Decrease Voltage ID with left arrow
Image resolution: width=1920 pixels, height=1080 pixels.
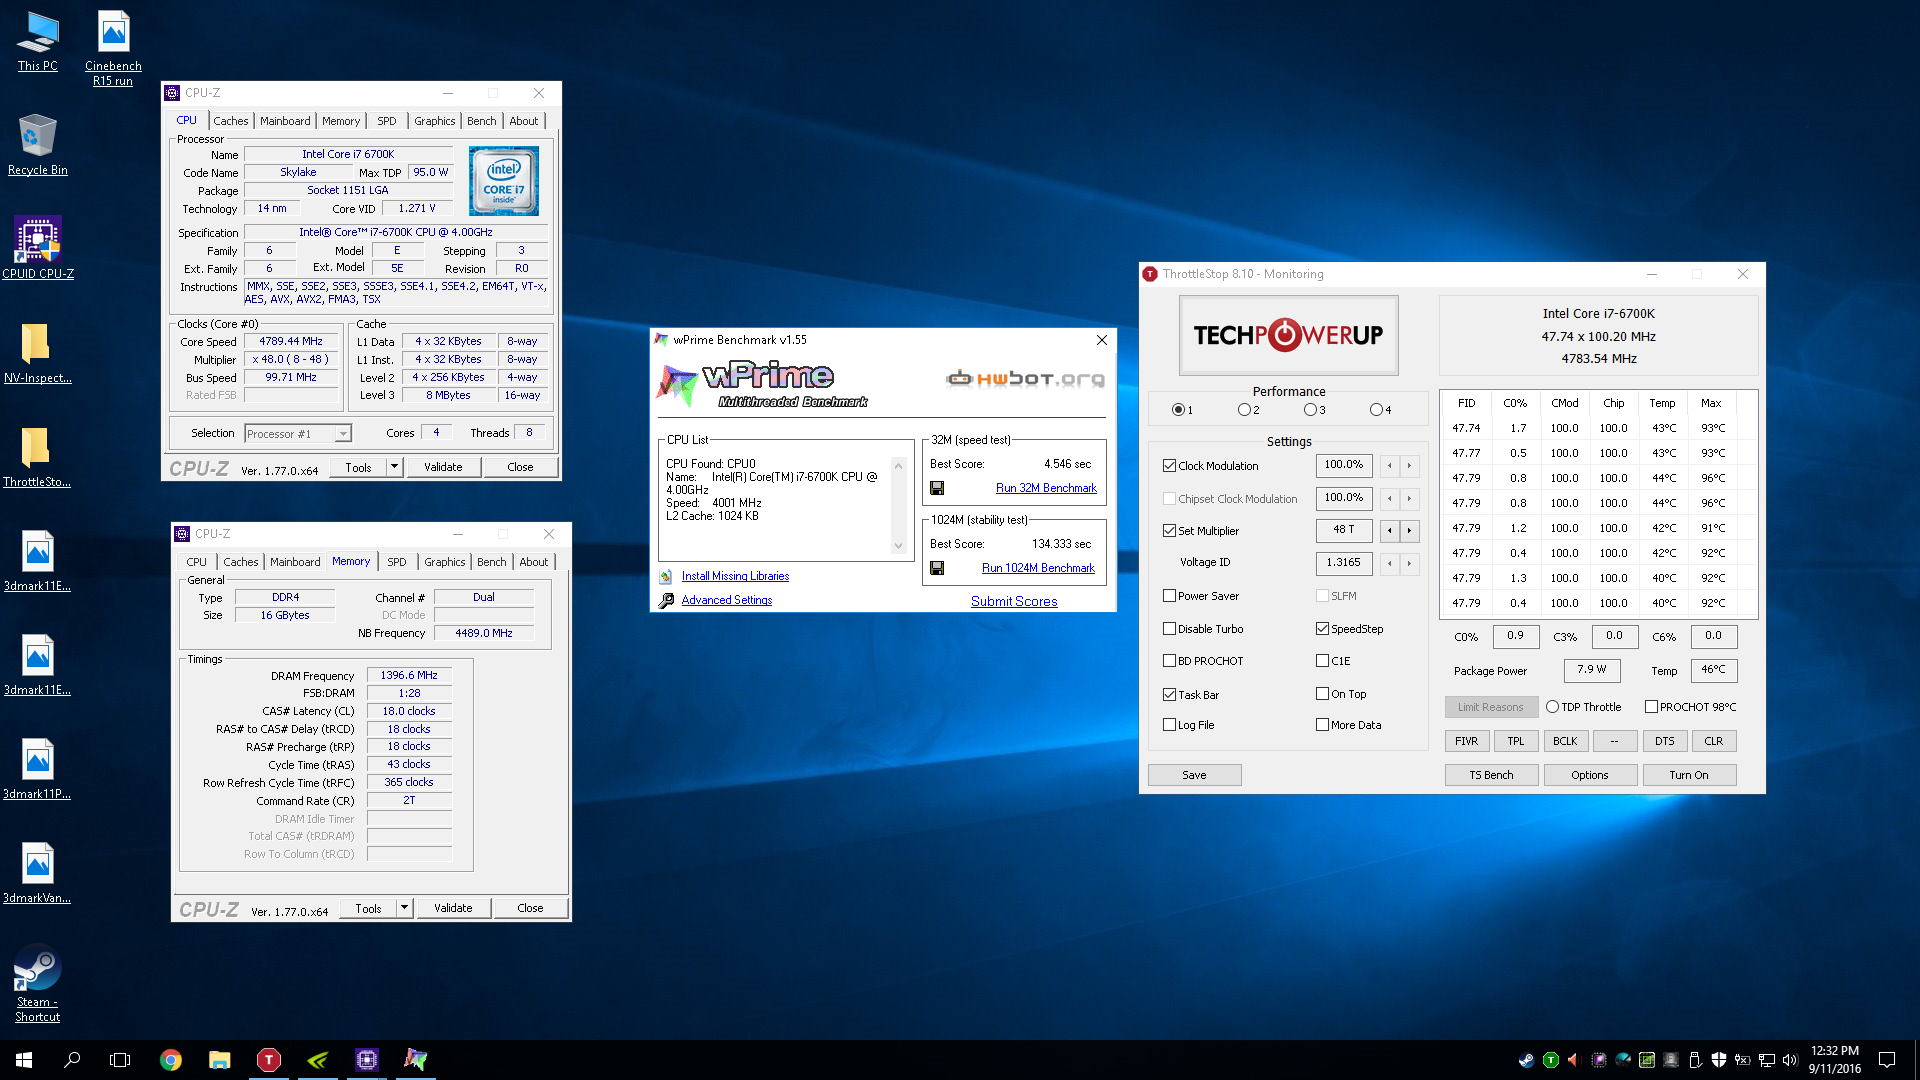click(x=1389, y=563)
